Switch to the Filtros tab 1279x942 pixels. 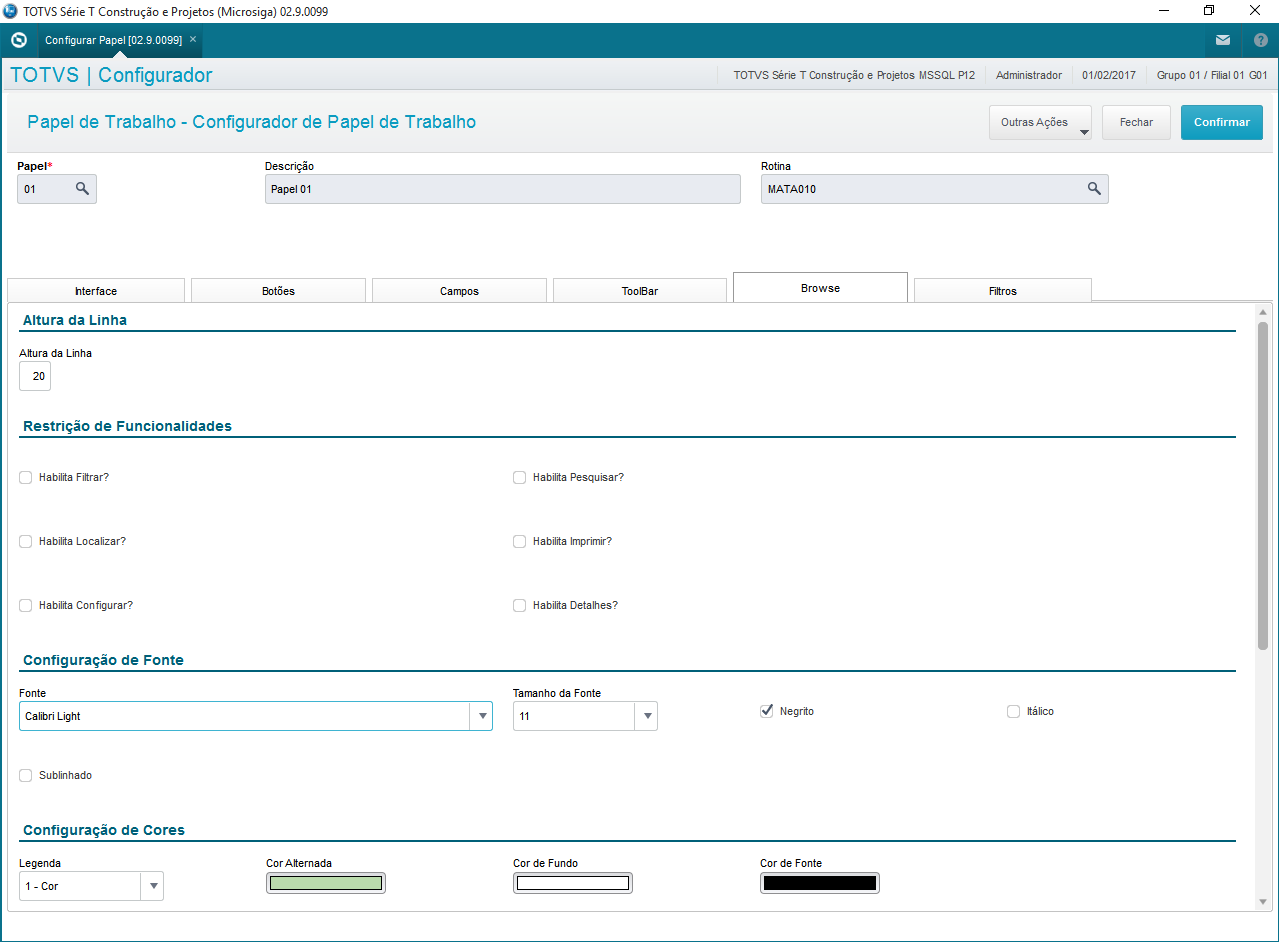click(1003, 291)
